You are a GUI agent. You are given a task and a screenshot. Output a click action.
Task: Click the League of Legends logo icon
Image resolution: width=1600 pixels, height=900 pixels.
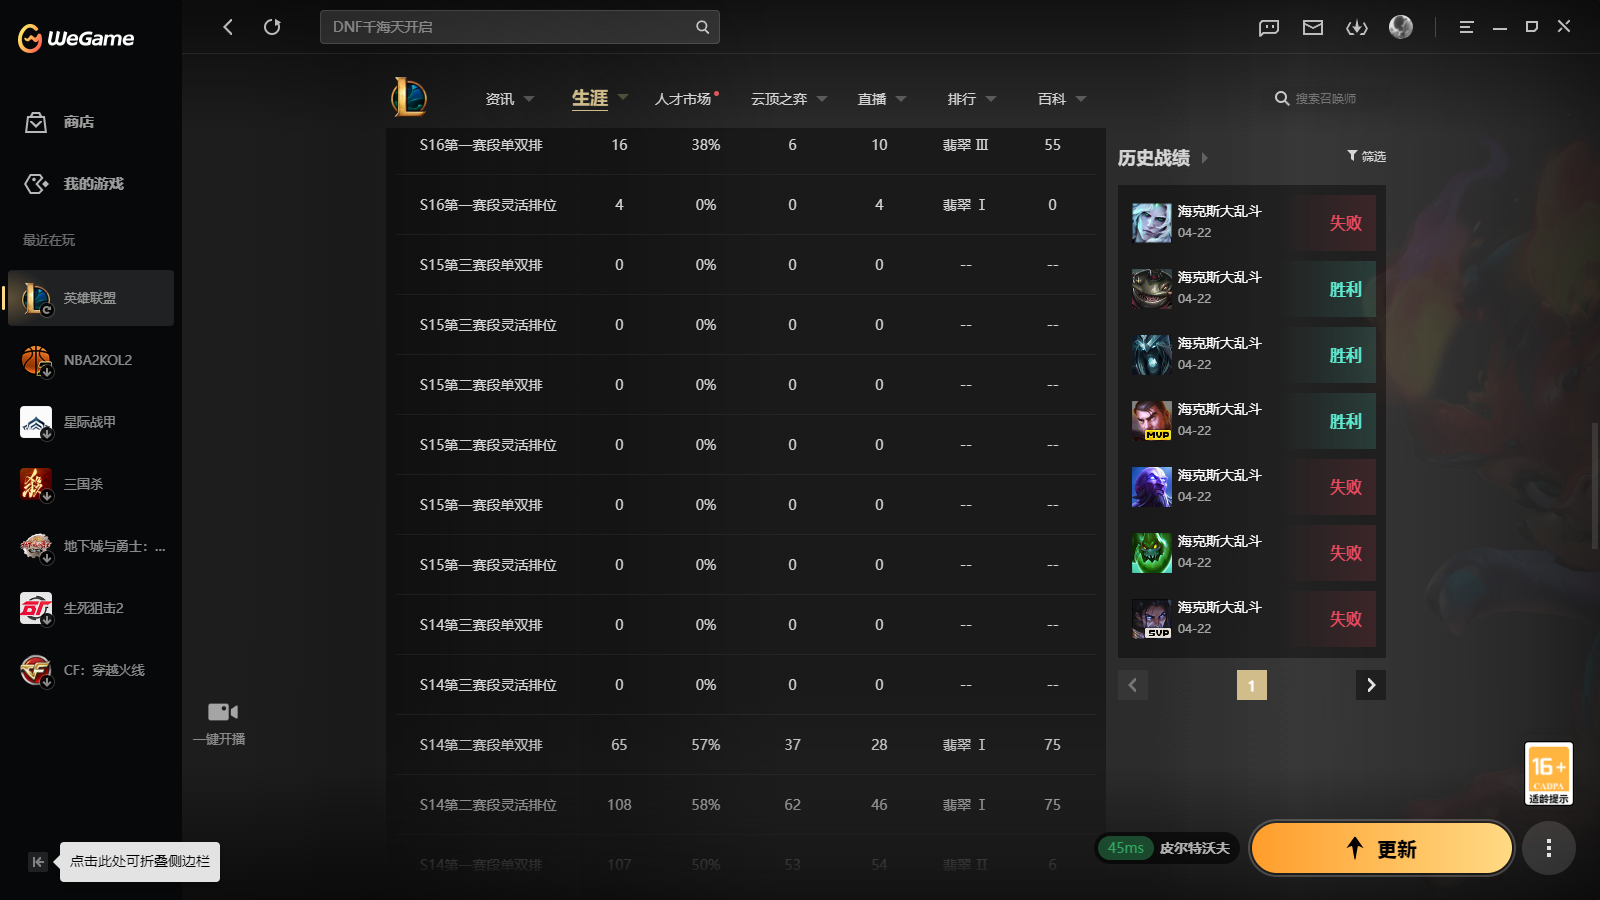pyautogui.click(x=409, y=98)
